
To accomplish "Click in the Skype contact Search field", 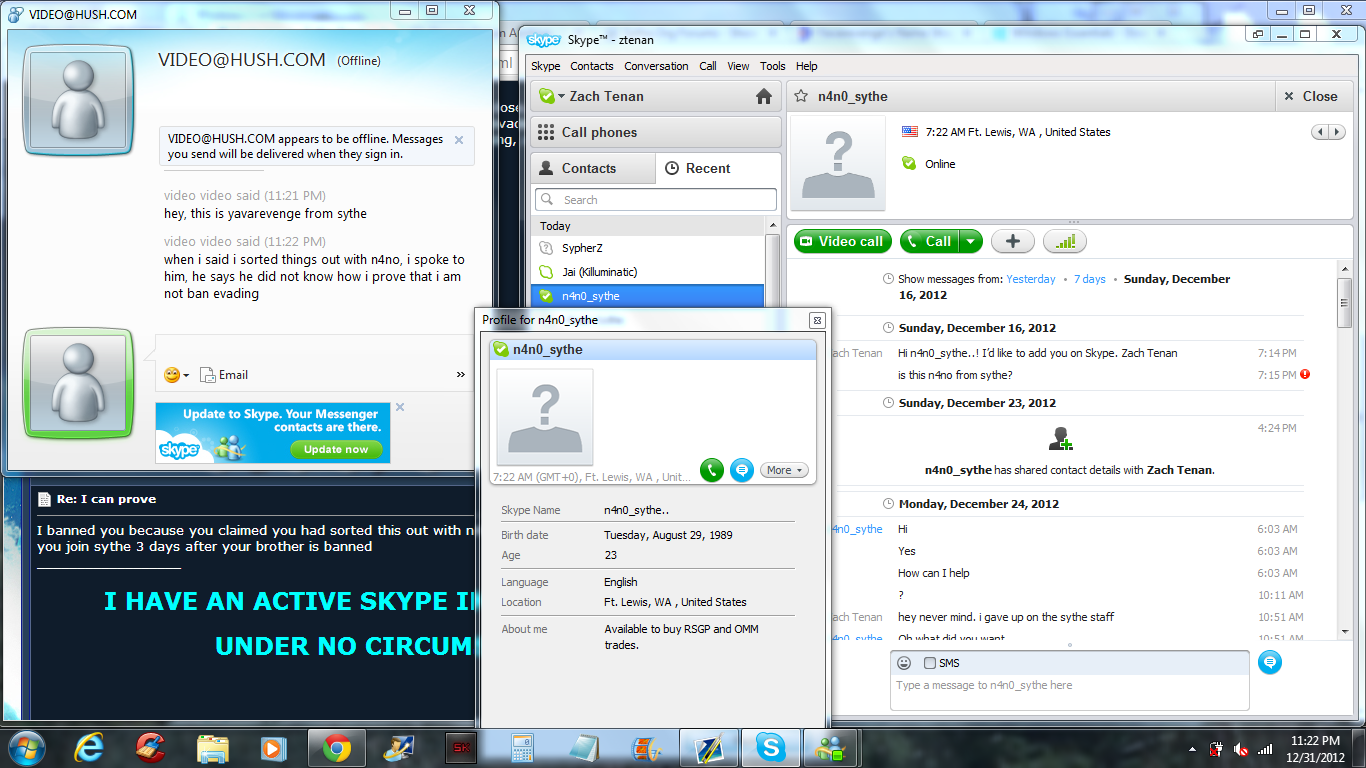I will pos(656,200).
